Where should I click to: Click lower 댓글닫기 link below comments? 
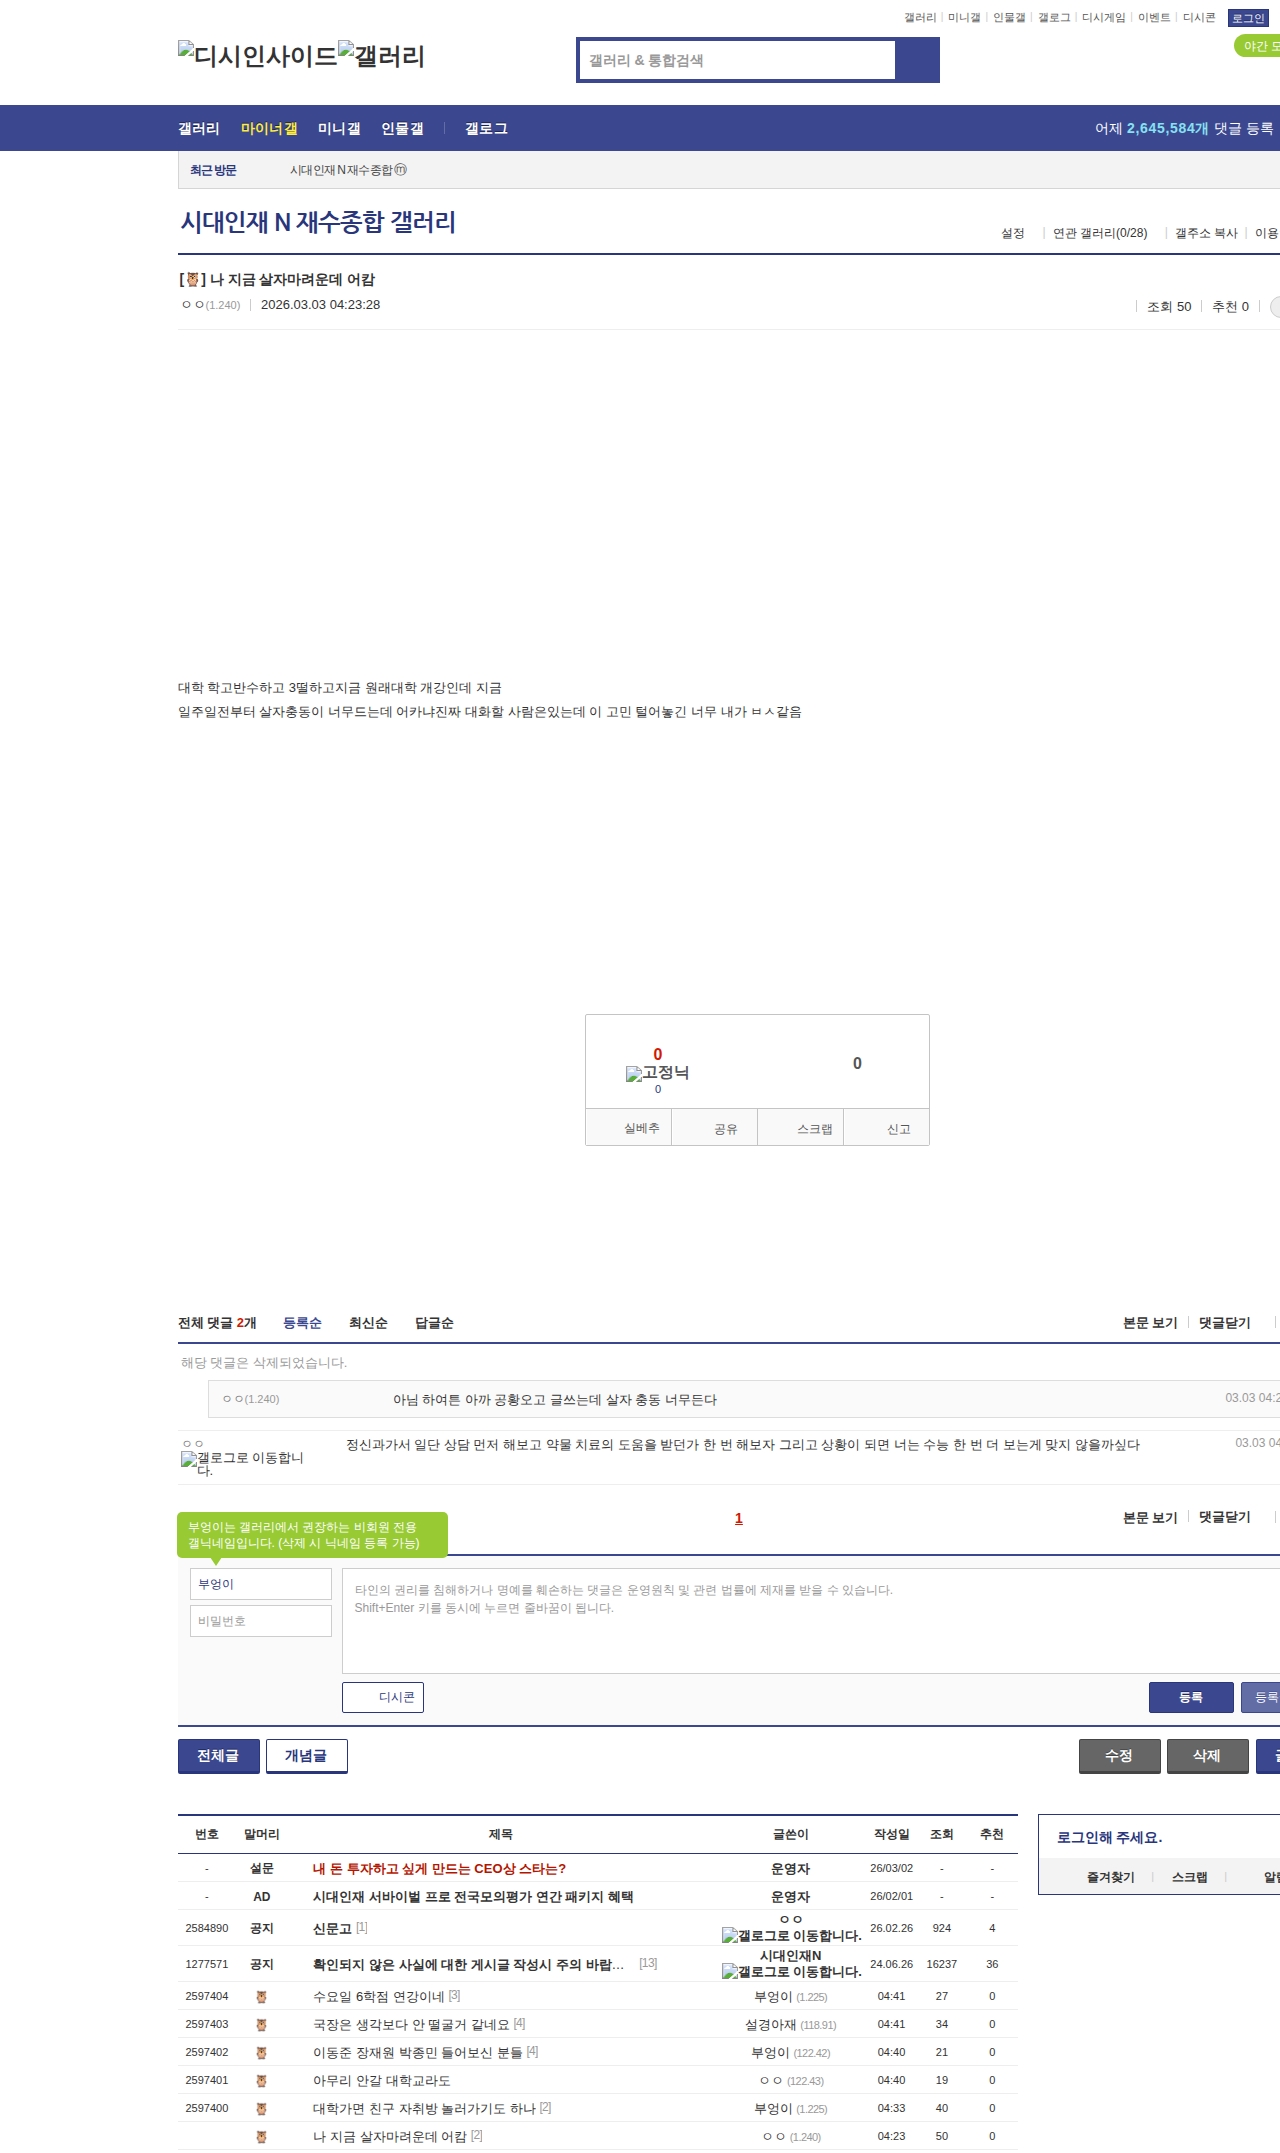tap(1225, 1517)
